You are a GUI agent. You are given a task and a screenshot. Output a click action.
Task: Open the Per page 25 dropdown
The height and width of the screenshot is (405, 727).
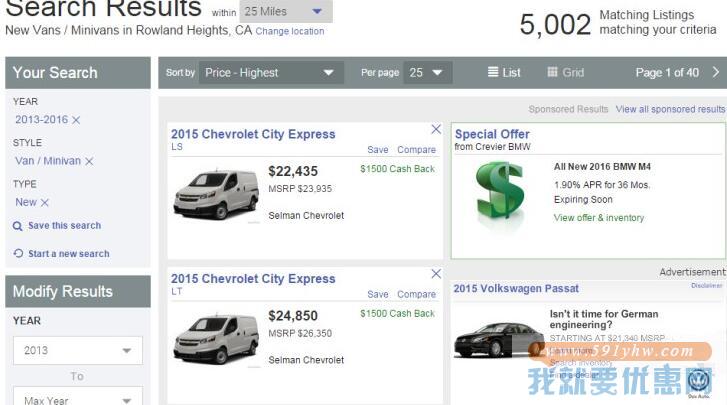pyautogui.click(x=427, y=73)
